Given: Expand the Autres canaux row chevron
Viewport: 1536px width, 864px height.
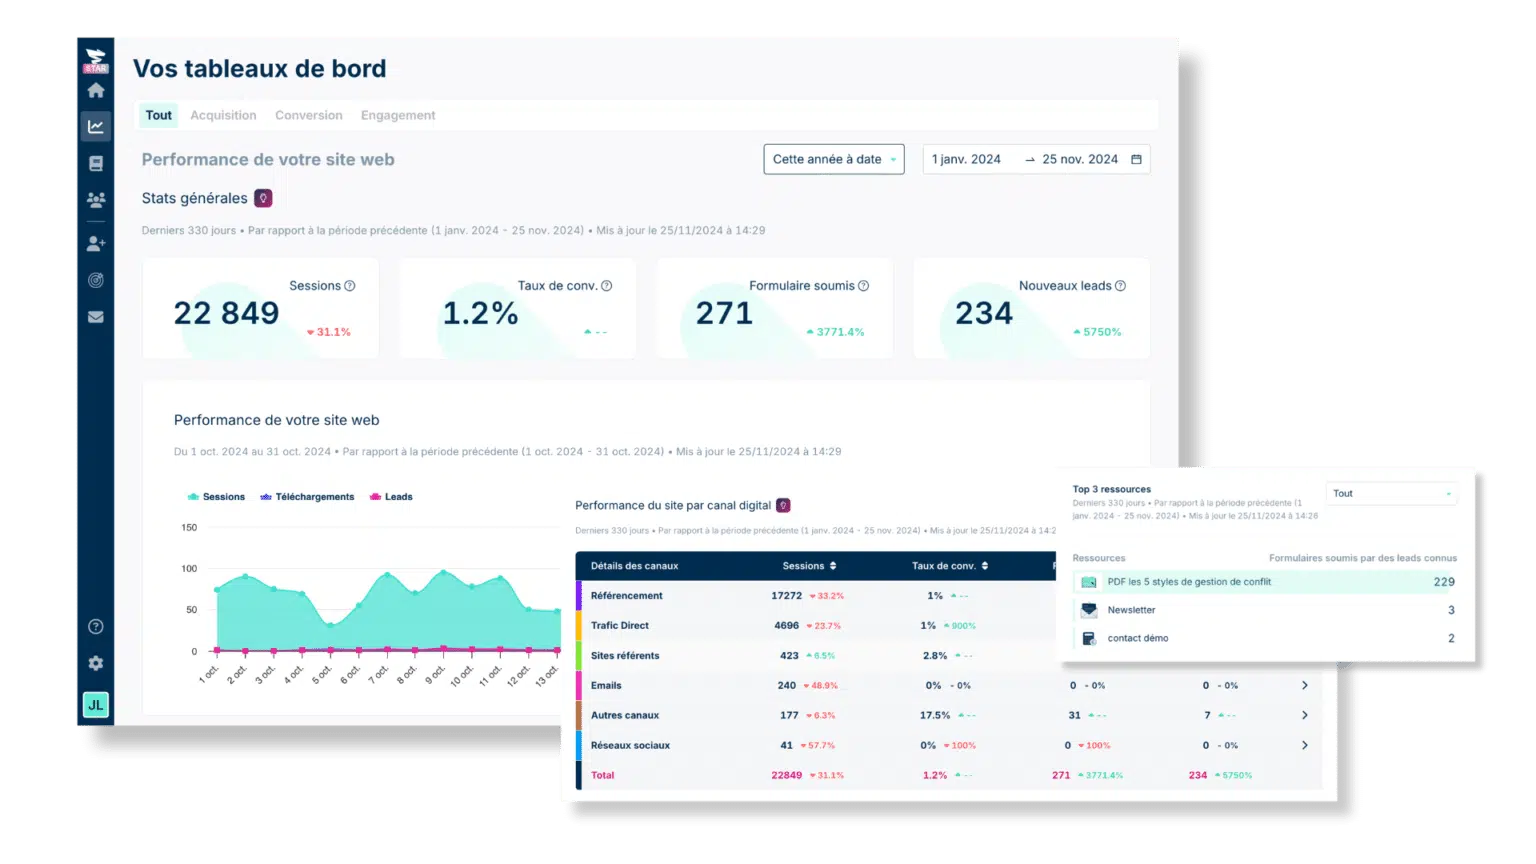Looking at the screenshot, I should [1304, 716].
